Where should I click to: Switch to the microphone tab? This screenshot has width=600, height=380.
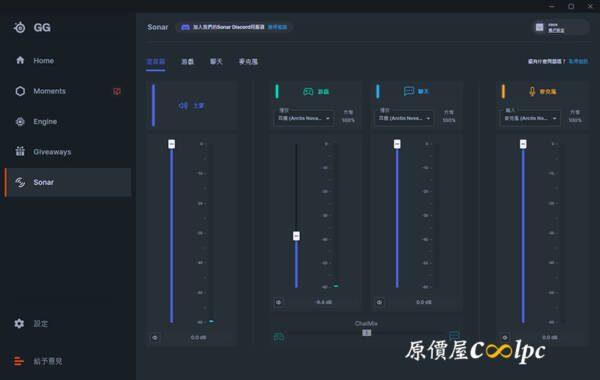[x=248, y=62]
